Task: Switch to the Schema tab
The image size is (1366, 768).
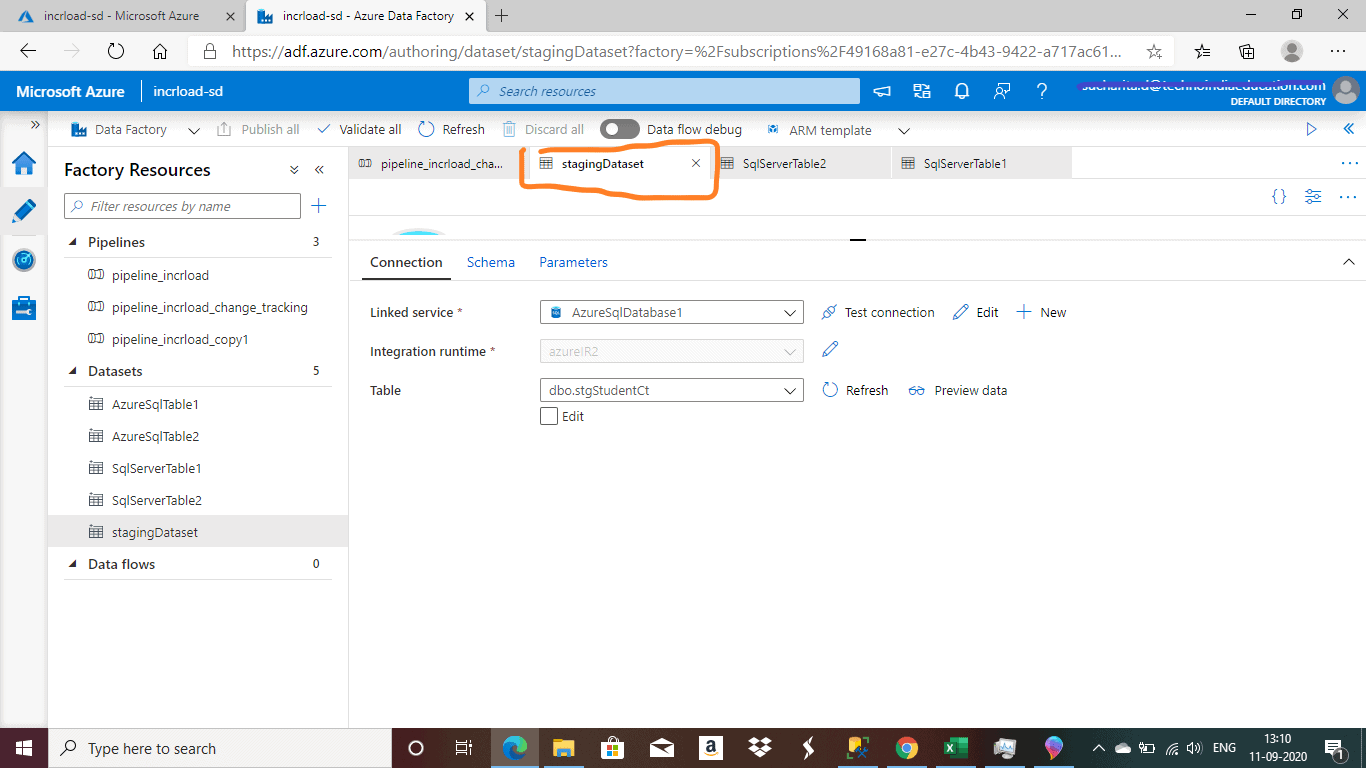Action: (x=491, y=262)
